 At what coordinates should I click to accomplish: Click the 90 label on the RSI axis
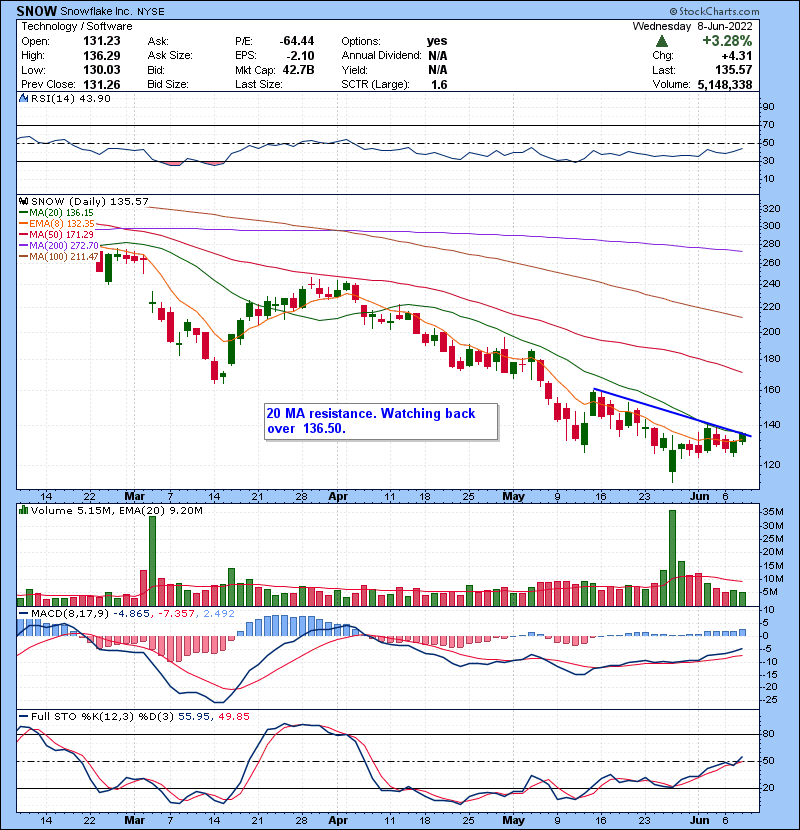[768, 107]
